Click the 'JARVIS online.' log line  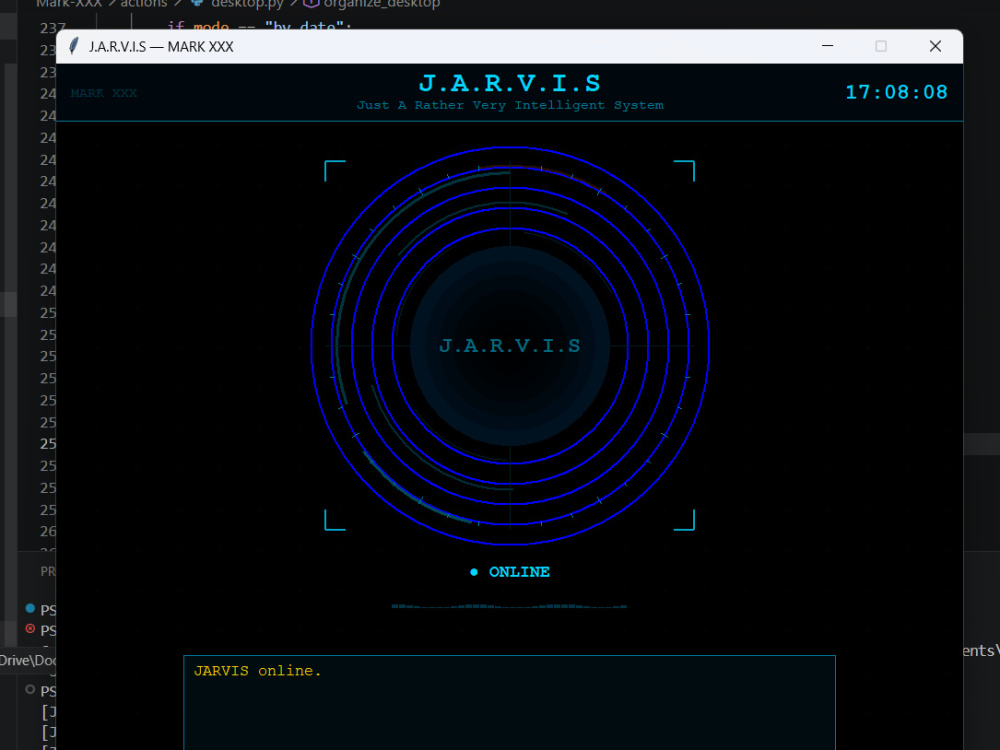point(258,671)
